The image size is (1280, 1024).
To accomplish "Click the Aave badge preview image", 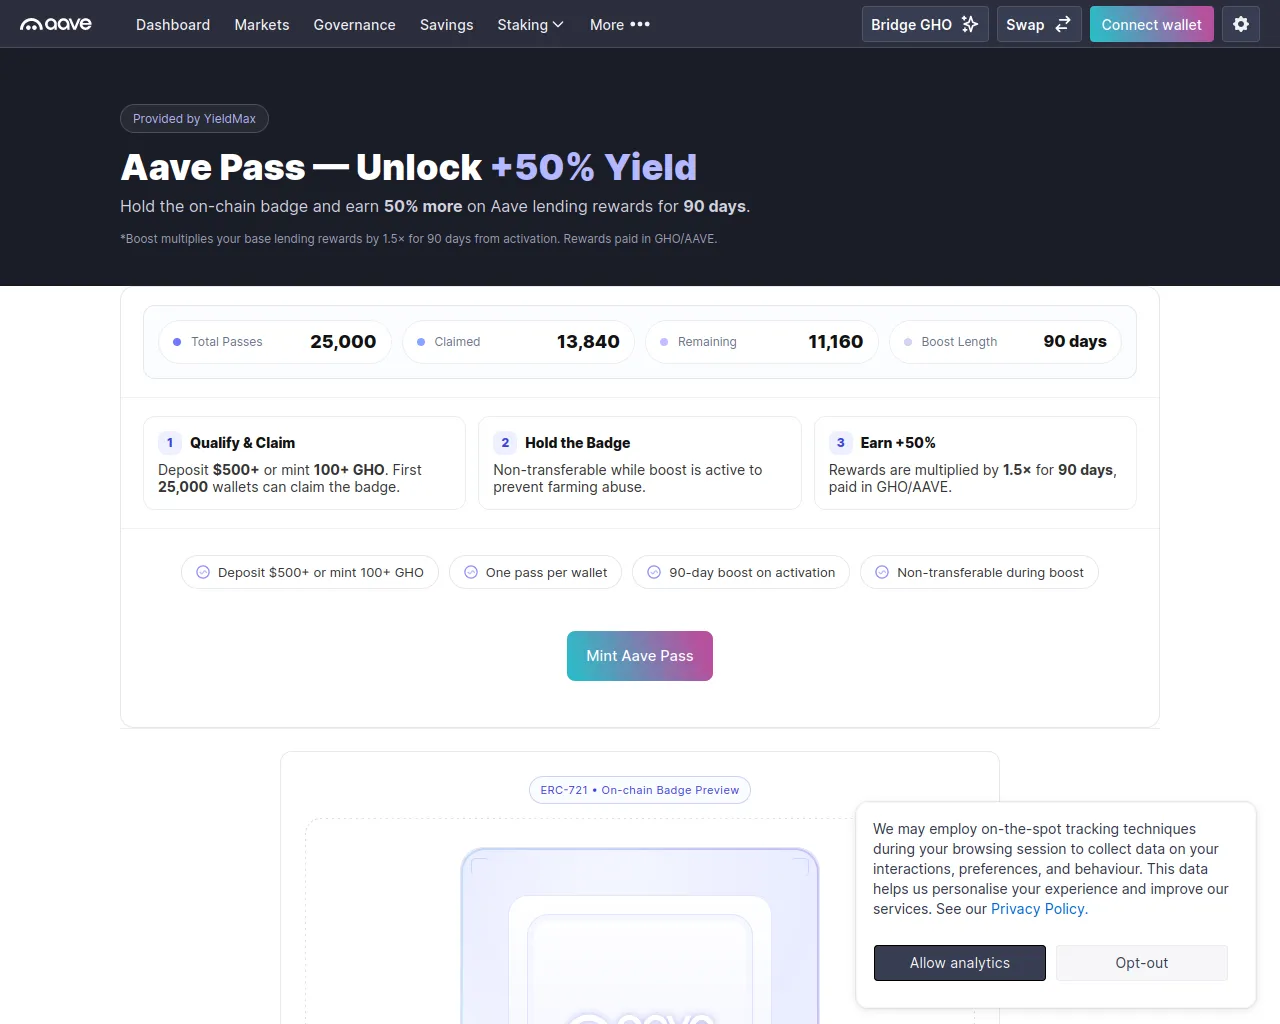I will click(640, 936).
